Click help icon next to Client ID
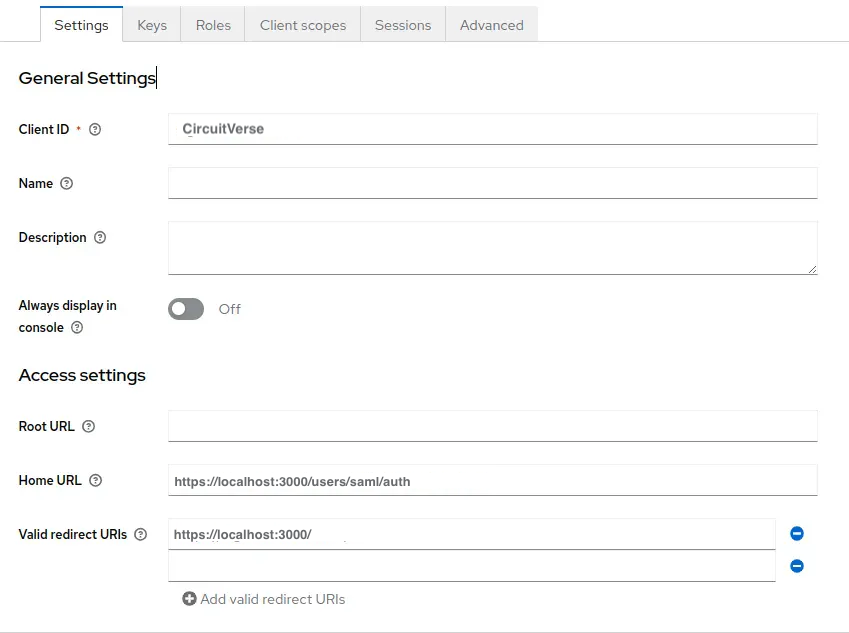This screenshot has height=633, width=849. (x=95, y=130)
